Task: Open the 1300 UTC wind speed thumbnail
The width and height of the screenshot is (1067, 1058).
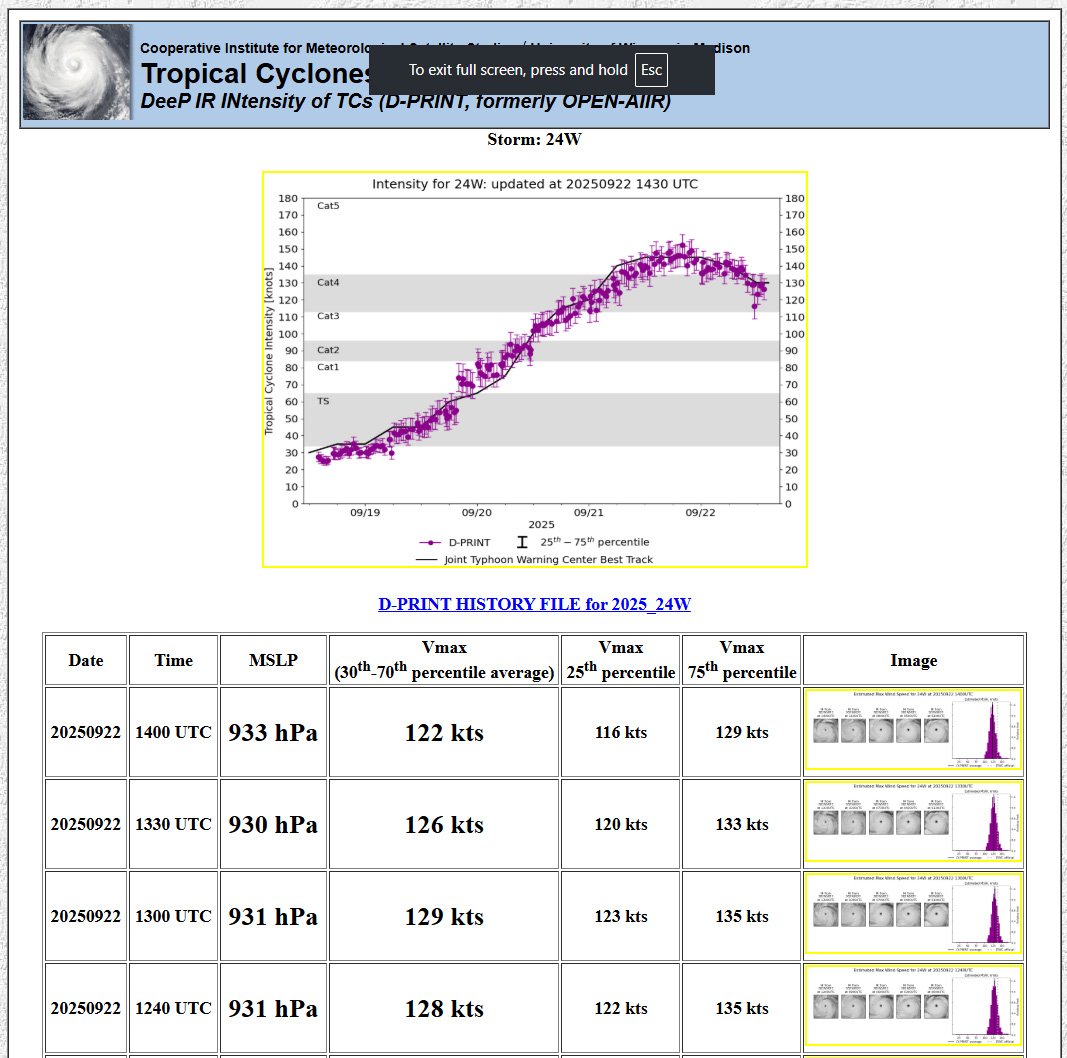Action: [x=913, y=916]
